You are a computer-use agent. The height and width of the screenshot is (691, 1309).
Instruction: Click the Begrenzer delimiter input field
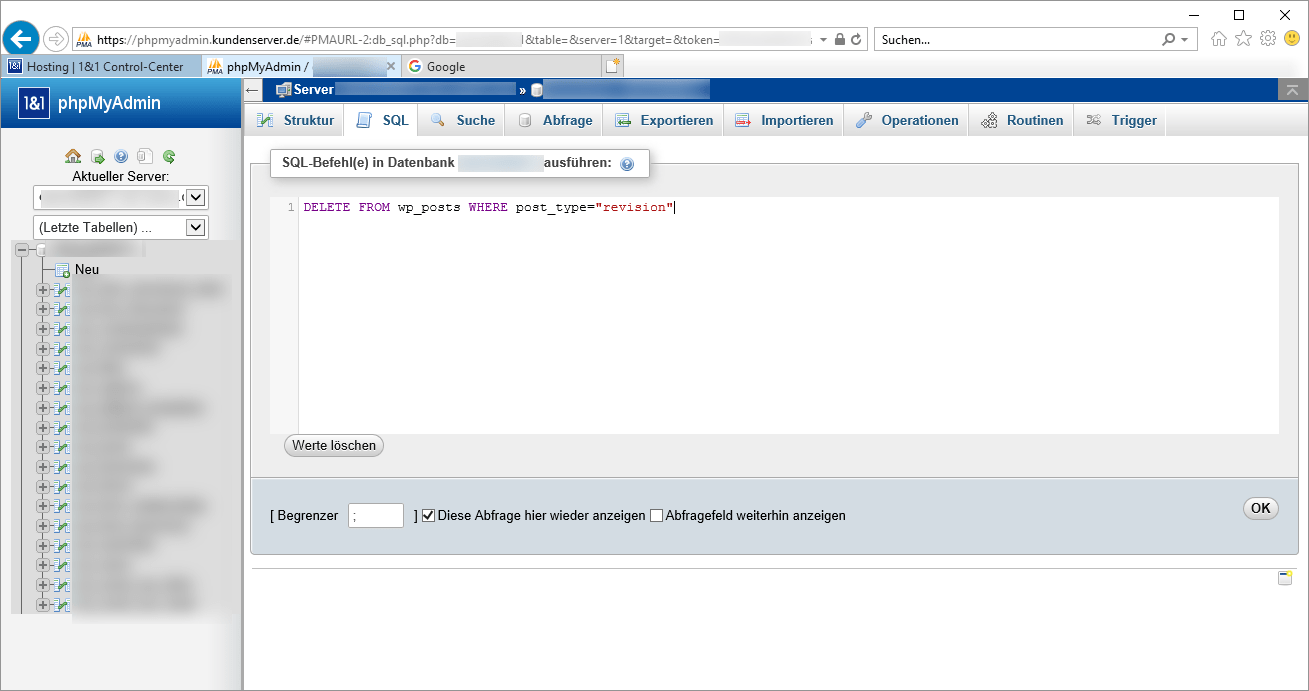coord(376,516)
